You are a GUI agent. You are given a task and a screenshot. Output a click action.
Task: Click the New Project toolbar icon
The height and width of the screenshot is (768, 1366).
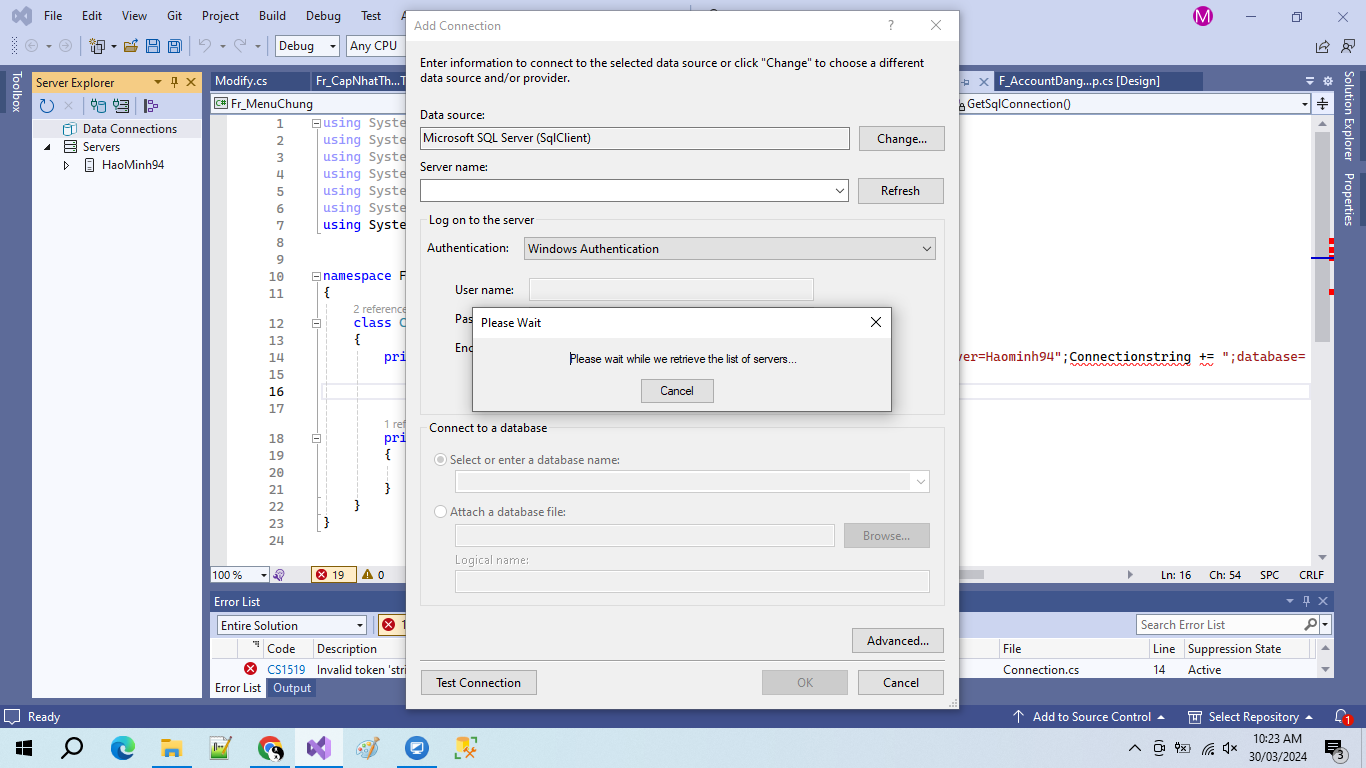[97, 46]
